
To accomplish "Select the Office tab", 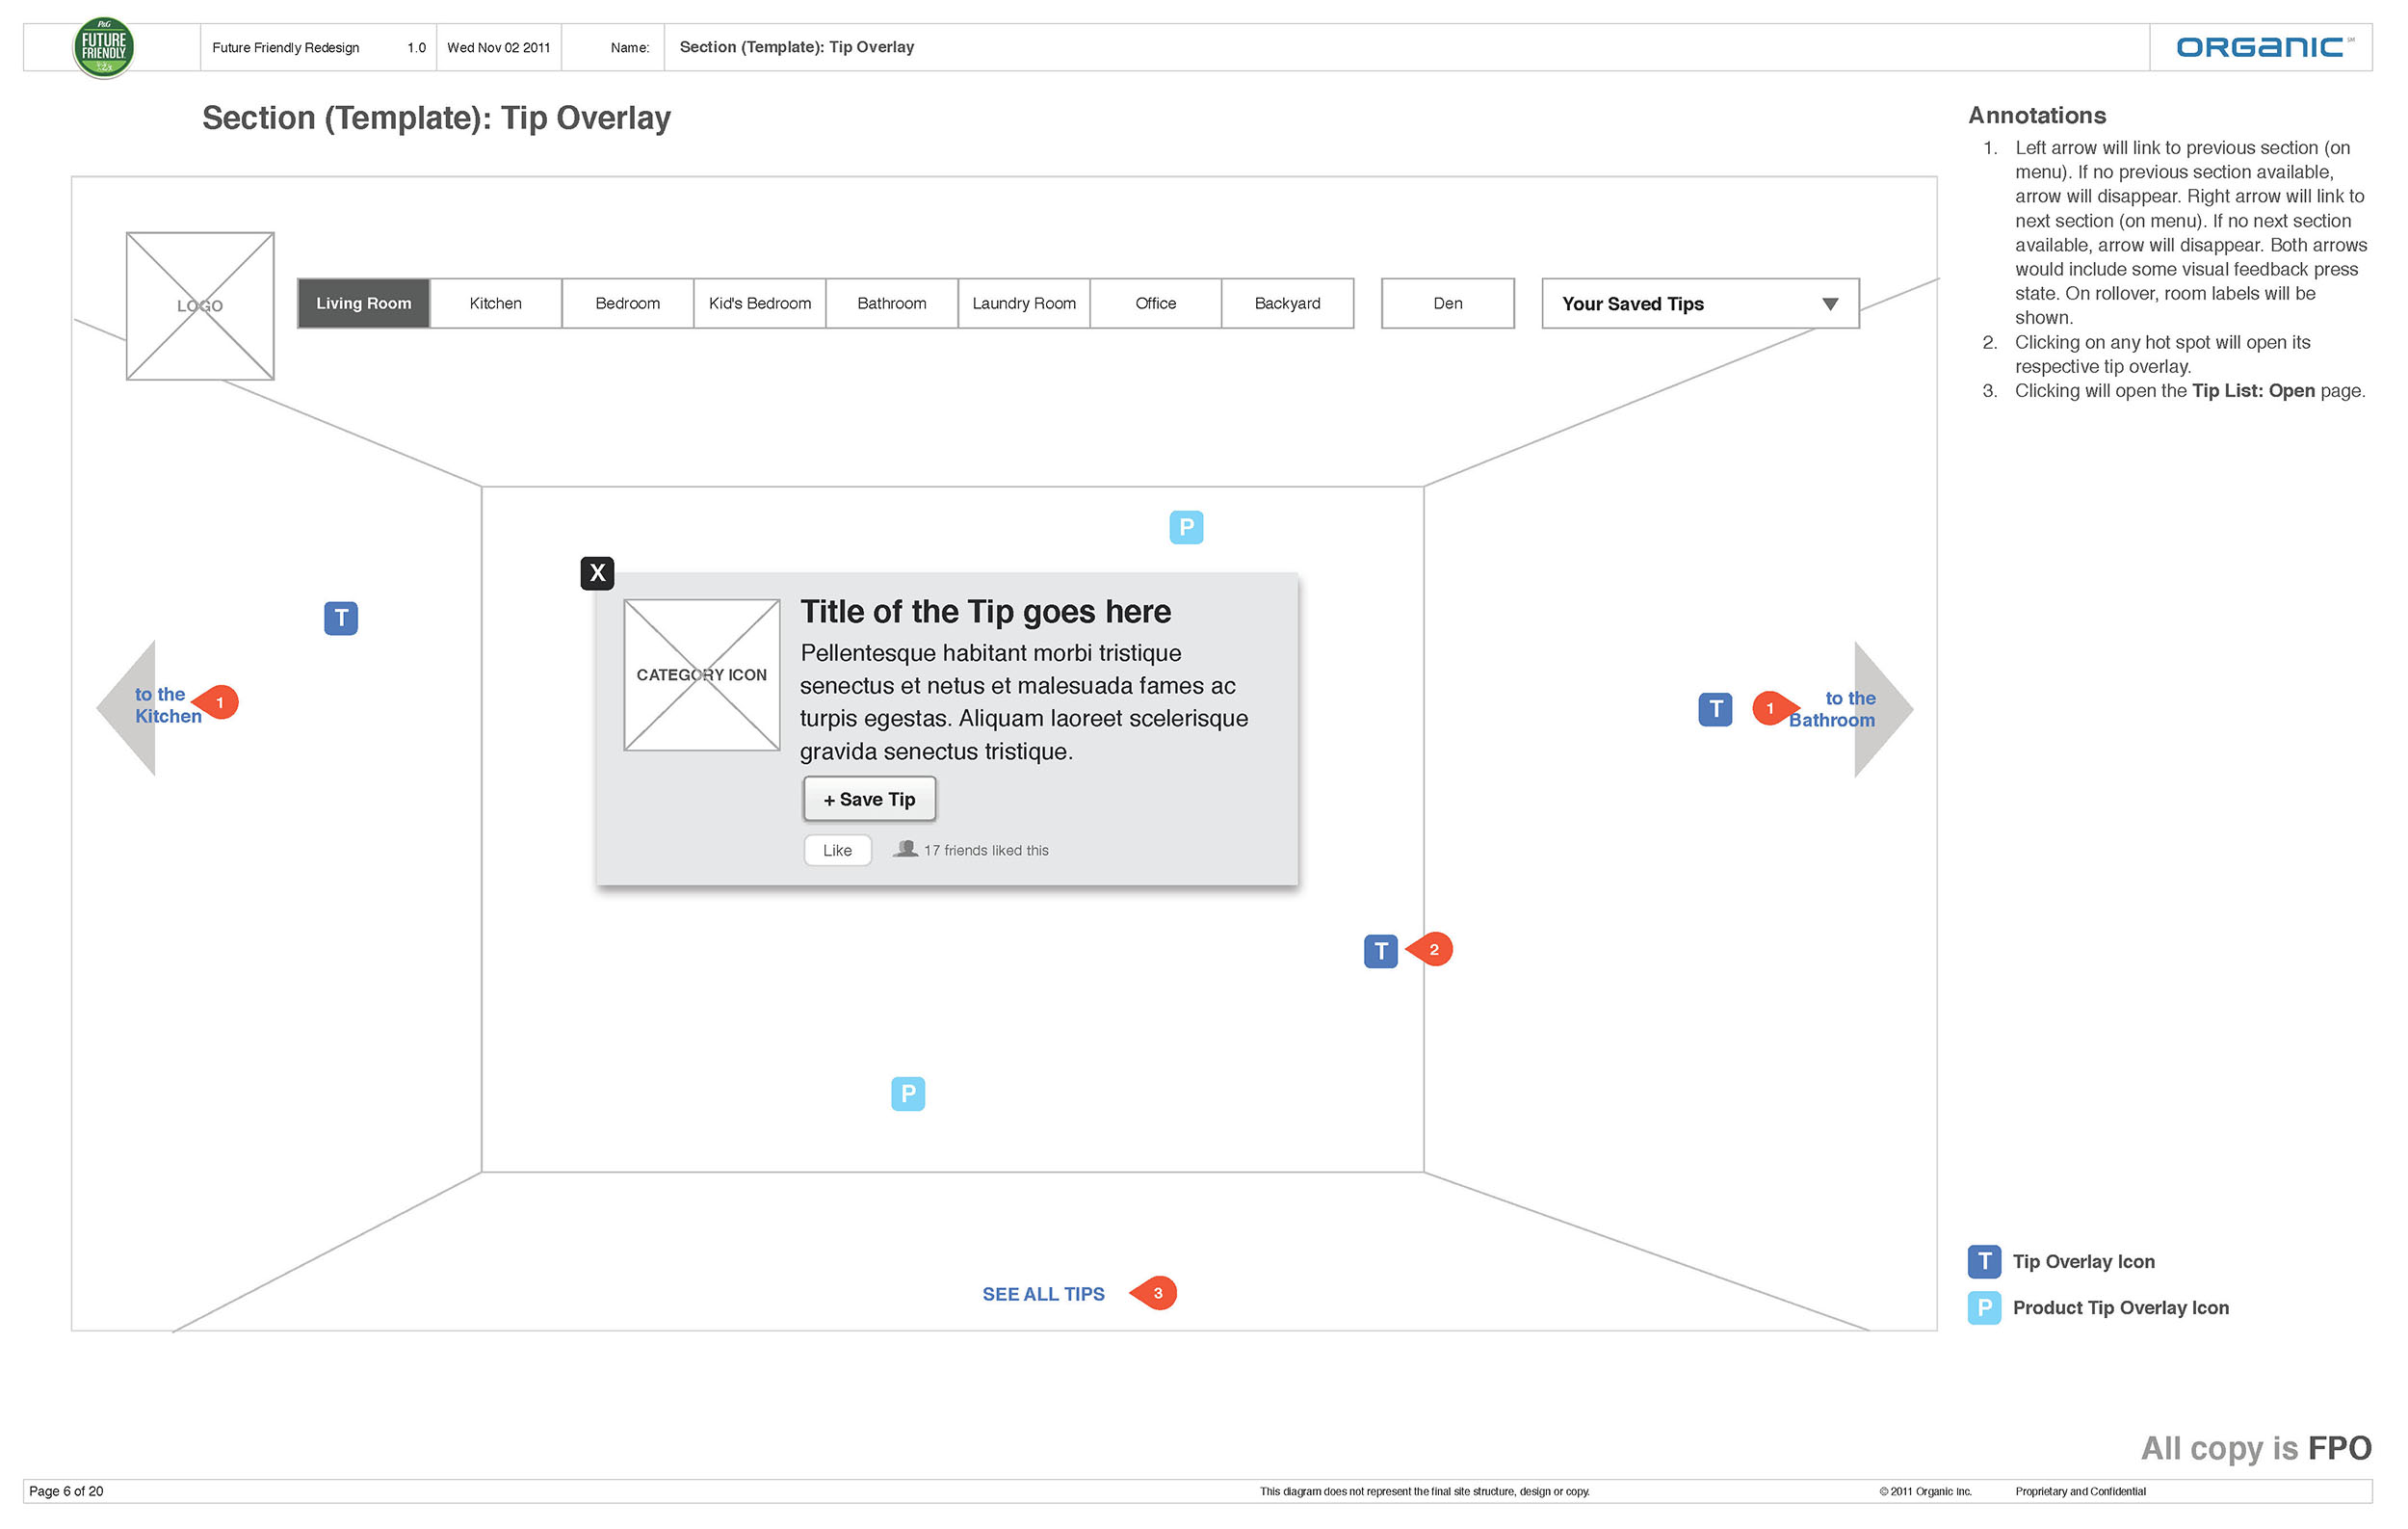I will click(x=1156, y=303).
